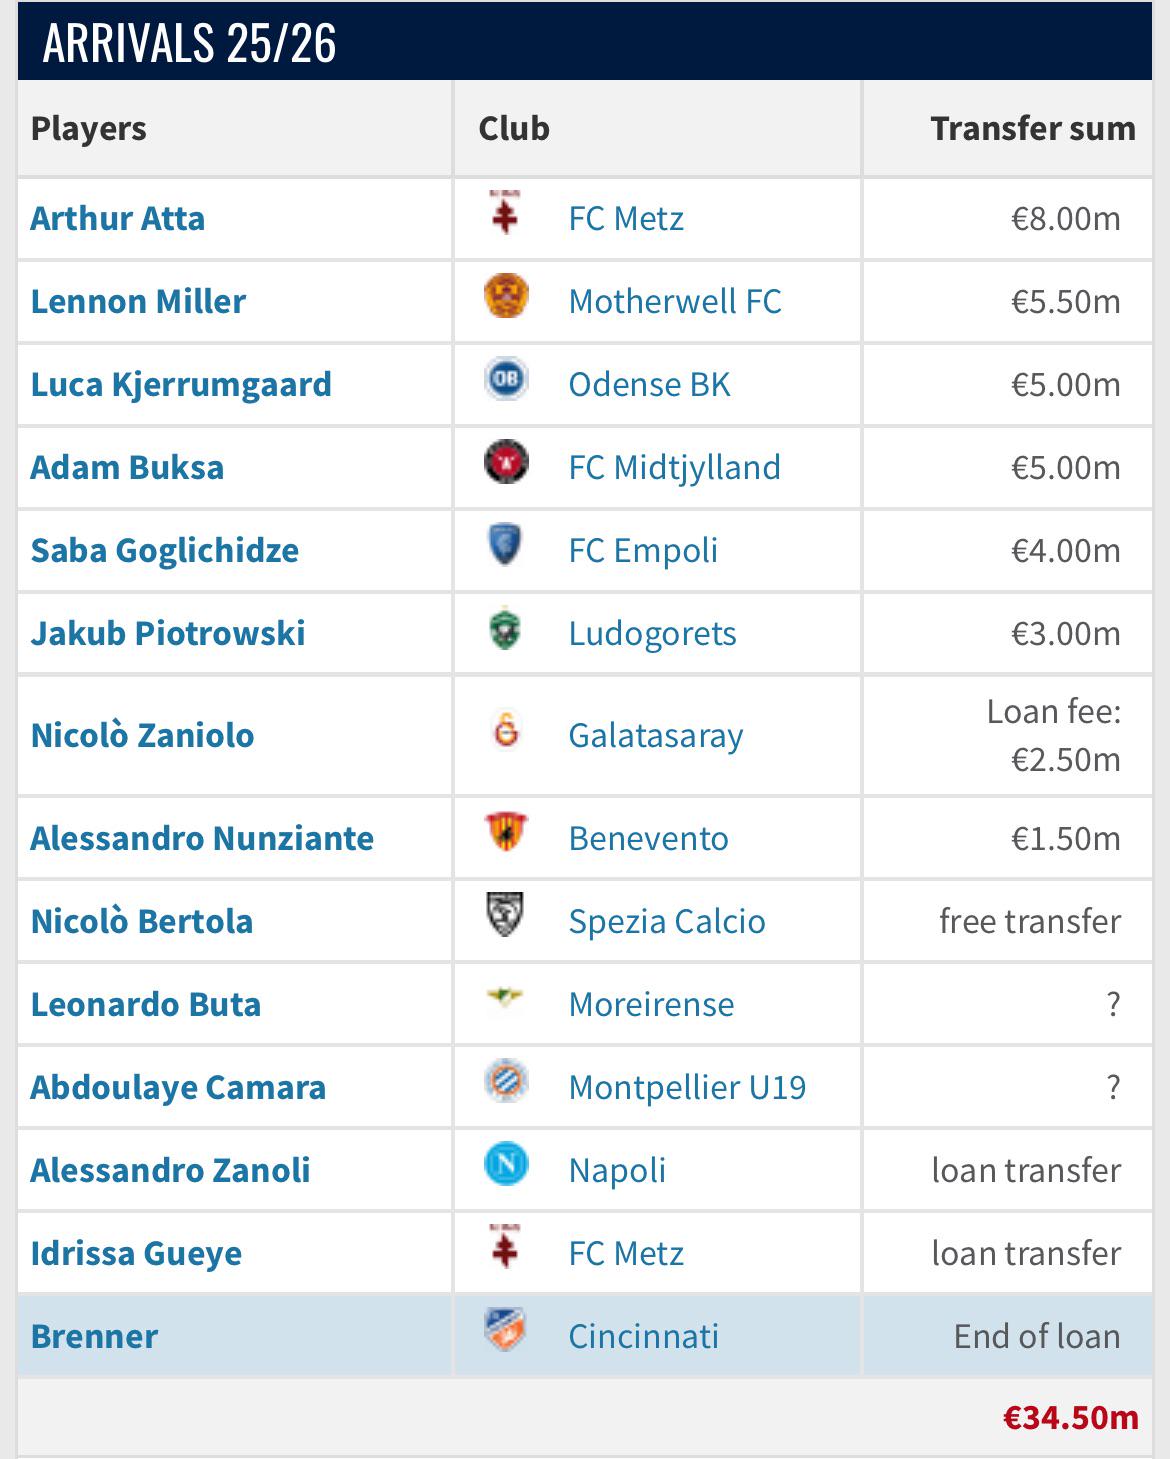Image resolution: width=1170 pixels, height=1459 pixels.
Task: Click the Spezia Calcio crest icon
Action: point(506,916)
